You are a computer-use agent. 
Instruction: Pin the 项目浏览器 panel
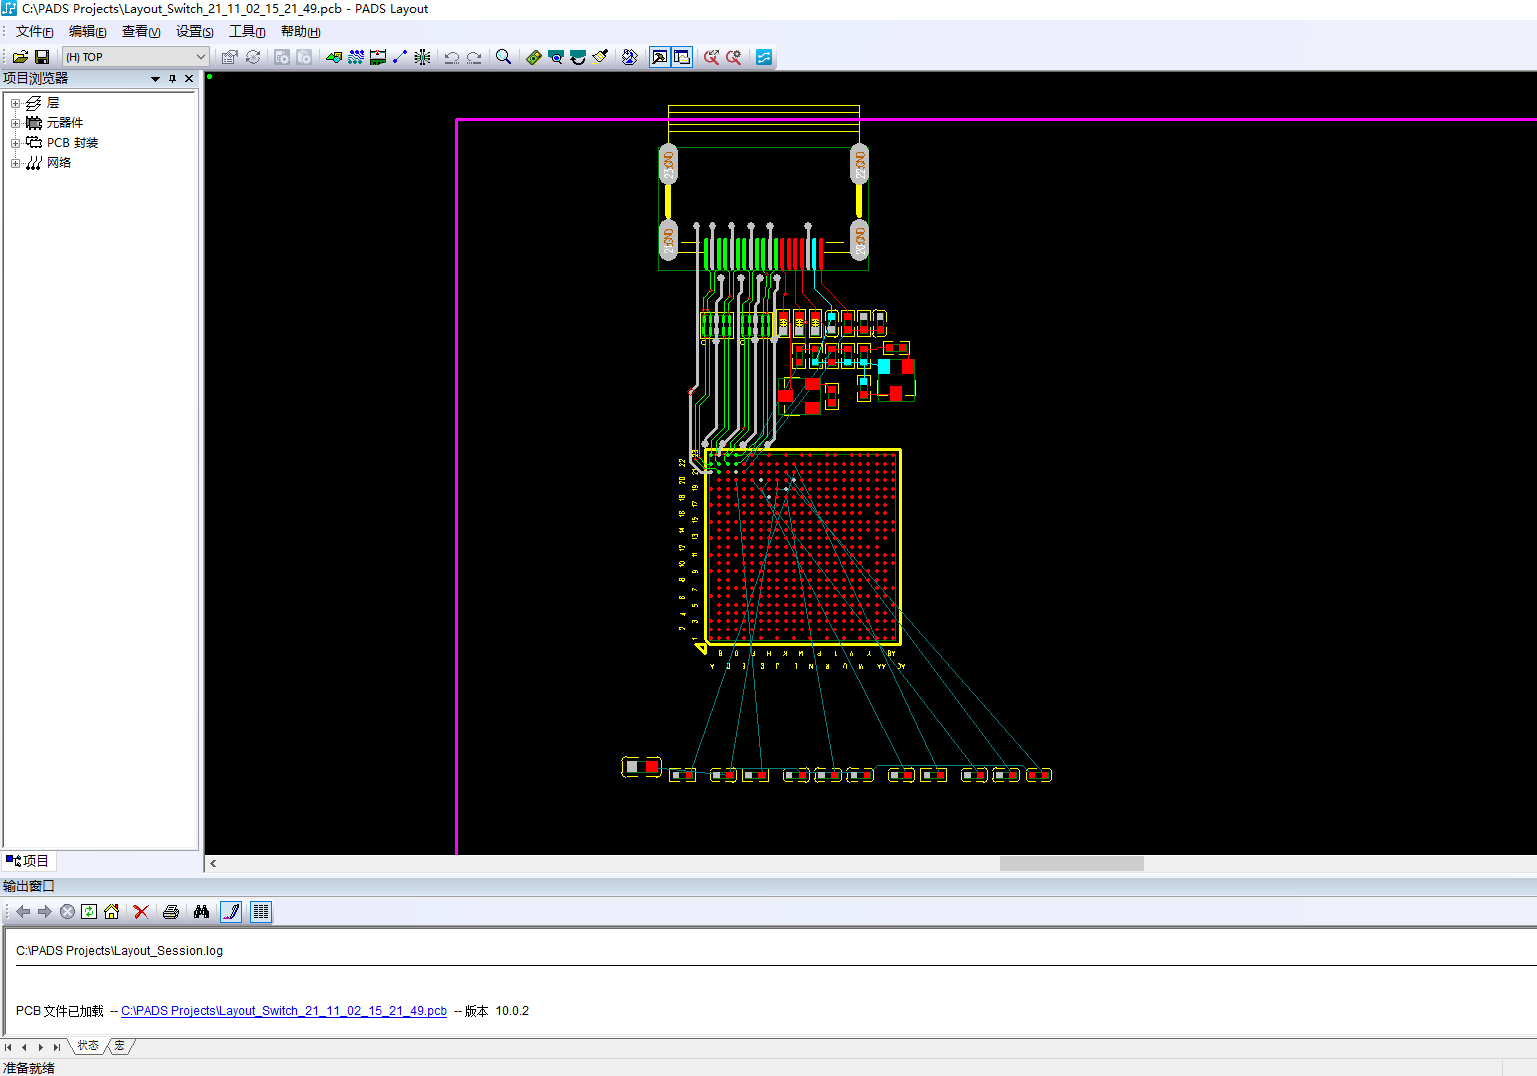click(172, 79)
